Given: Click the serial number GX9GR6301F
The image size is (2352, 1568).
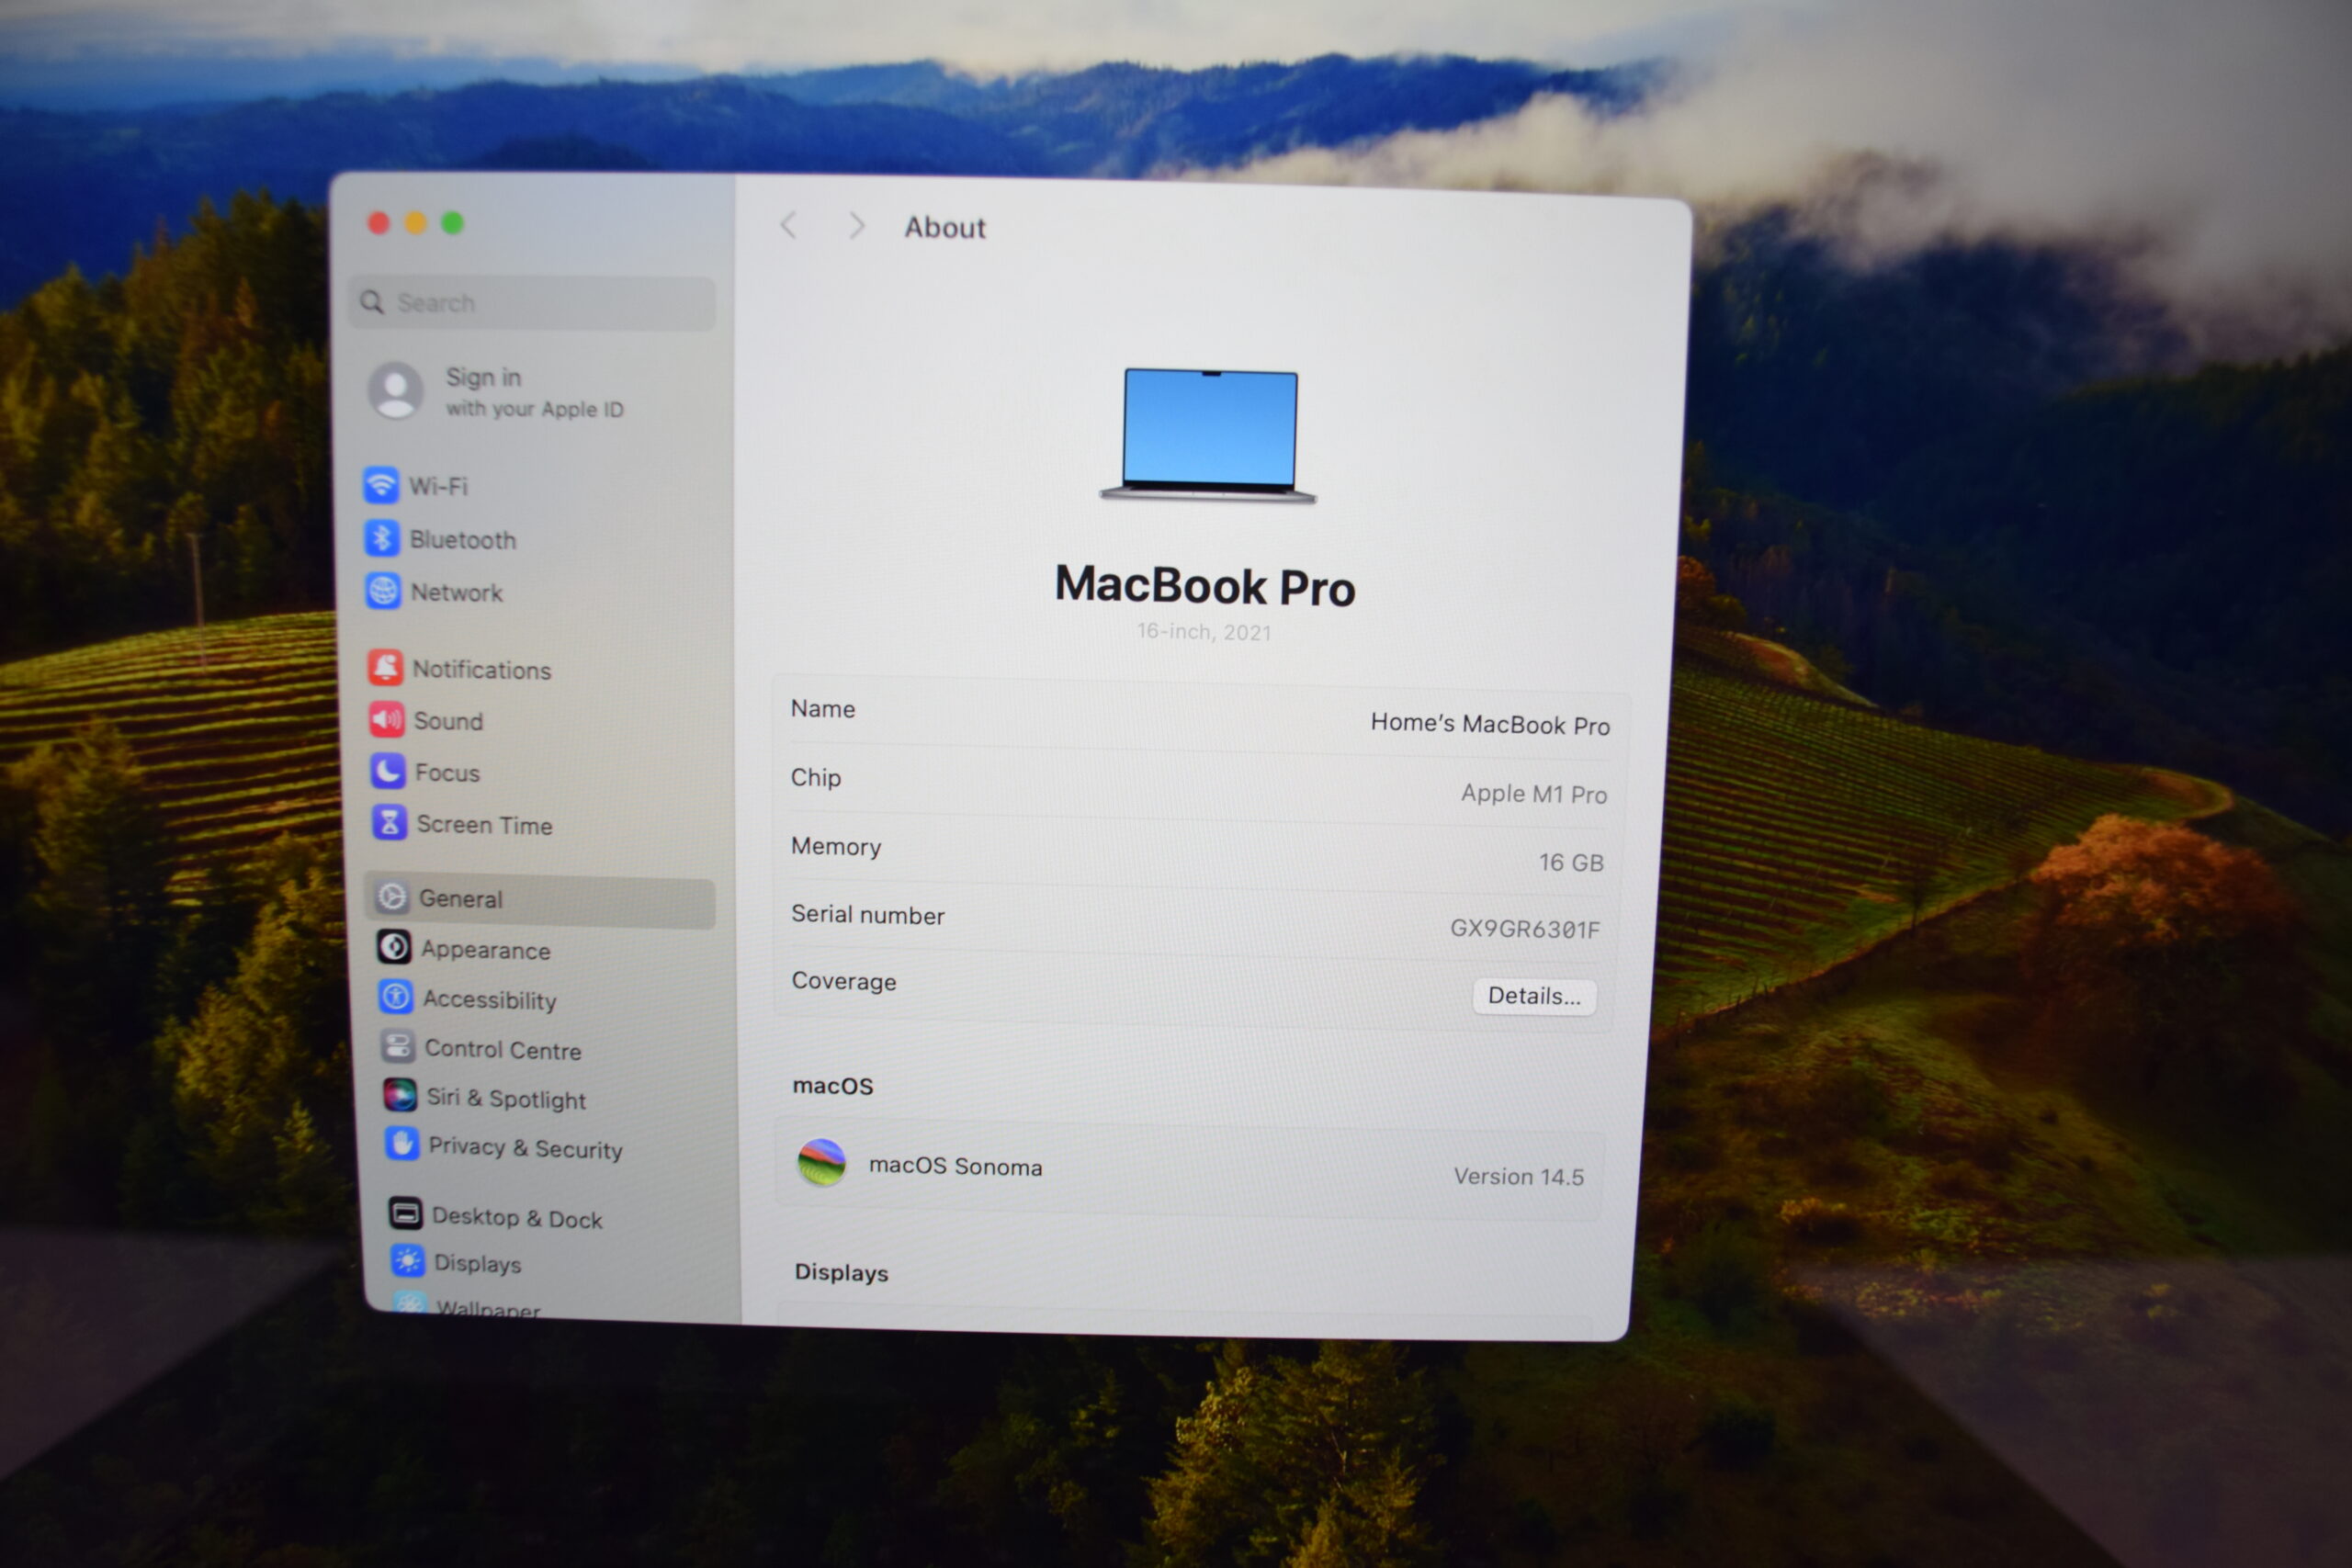Looking at the screenshot, I should click(1525, 929).
